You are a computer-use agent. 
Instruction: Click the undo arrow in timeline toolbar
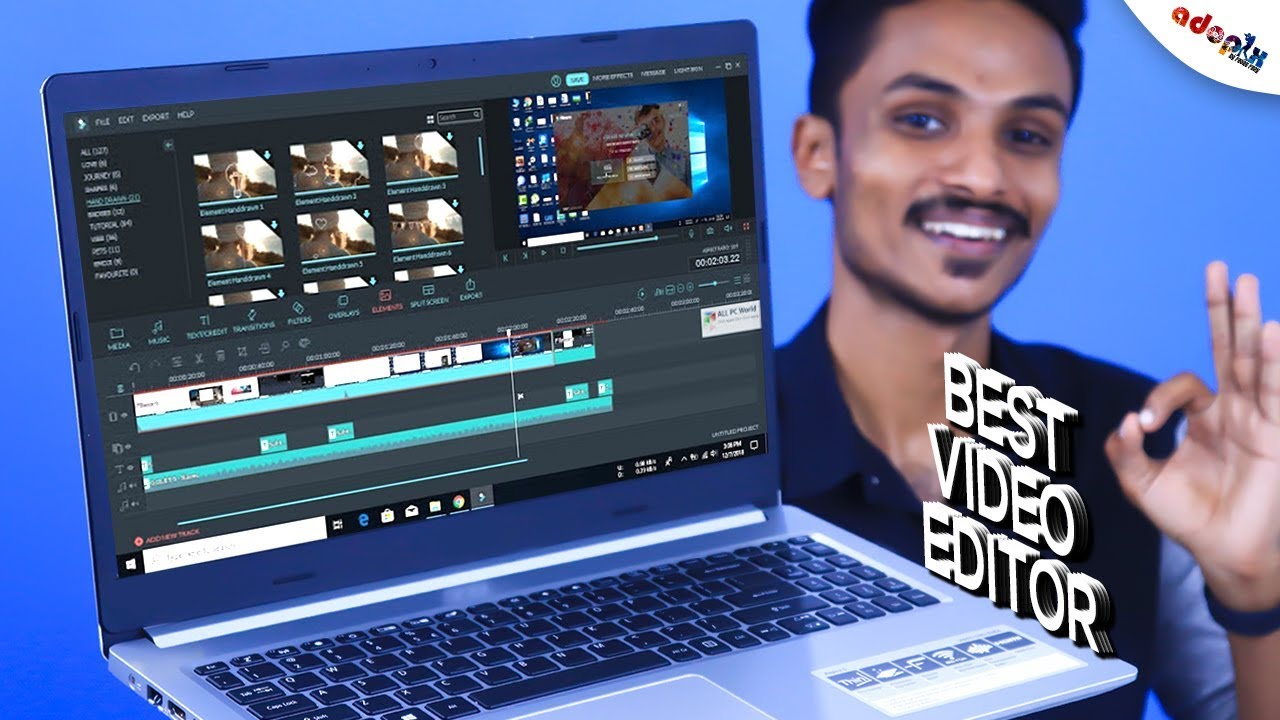134,366
